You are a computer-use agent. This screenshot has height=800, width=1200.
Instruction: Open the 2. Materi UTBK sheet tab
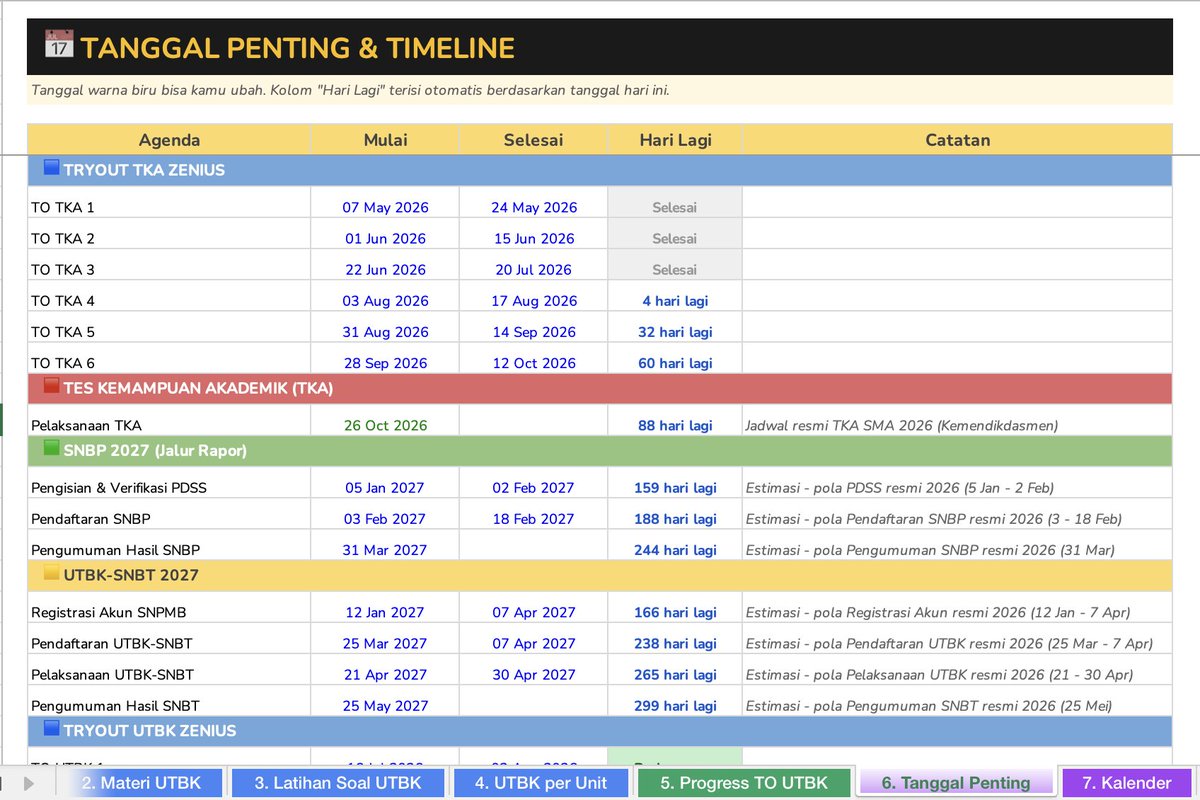click(140, 783)
